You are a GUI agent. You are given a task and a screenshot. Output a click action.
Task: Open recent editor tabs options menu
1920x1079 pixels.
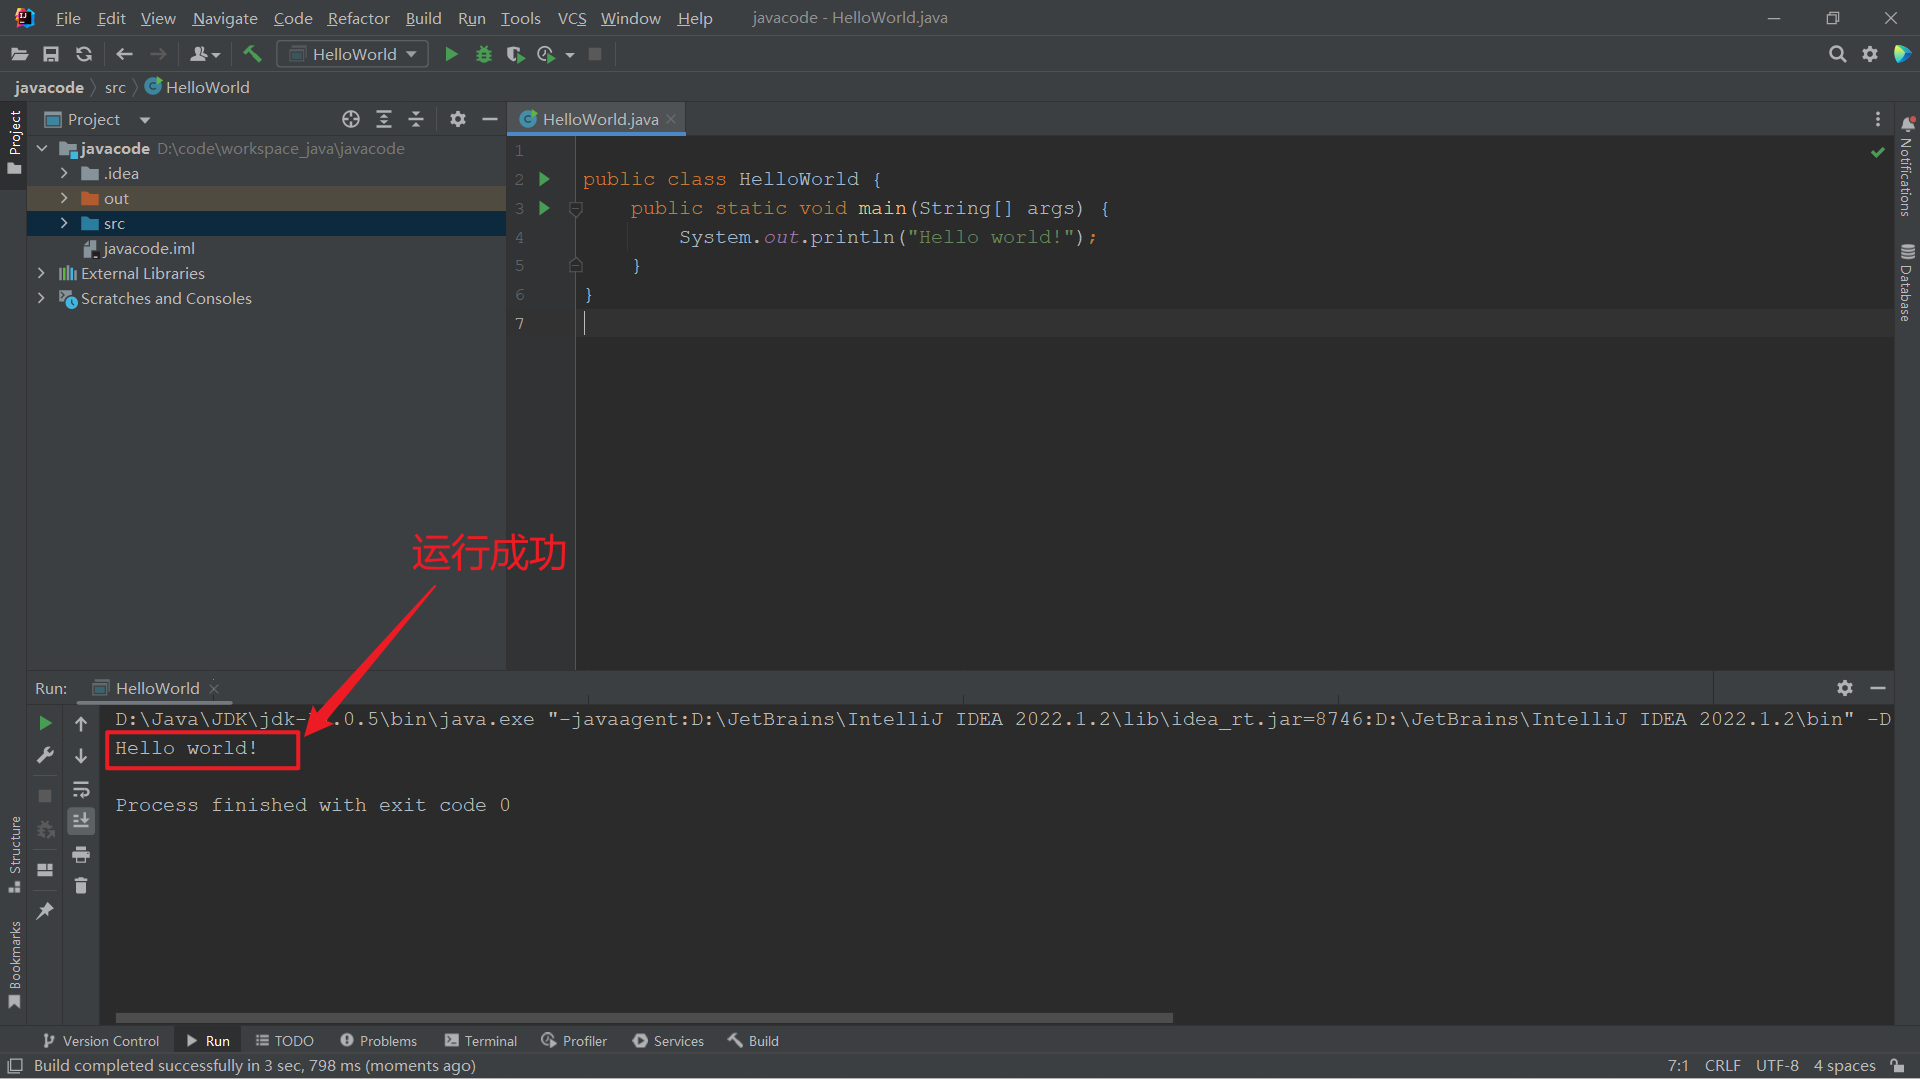click(1877, 119)
